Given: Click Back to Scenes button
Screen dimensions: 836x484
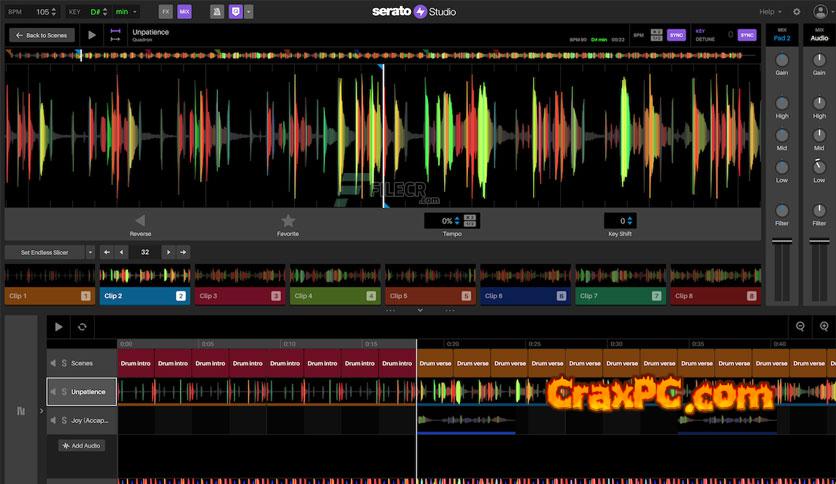Looking at the screenshot, I should [x=42, y=35].
